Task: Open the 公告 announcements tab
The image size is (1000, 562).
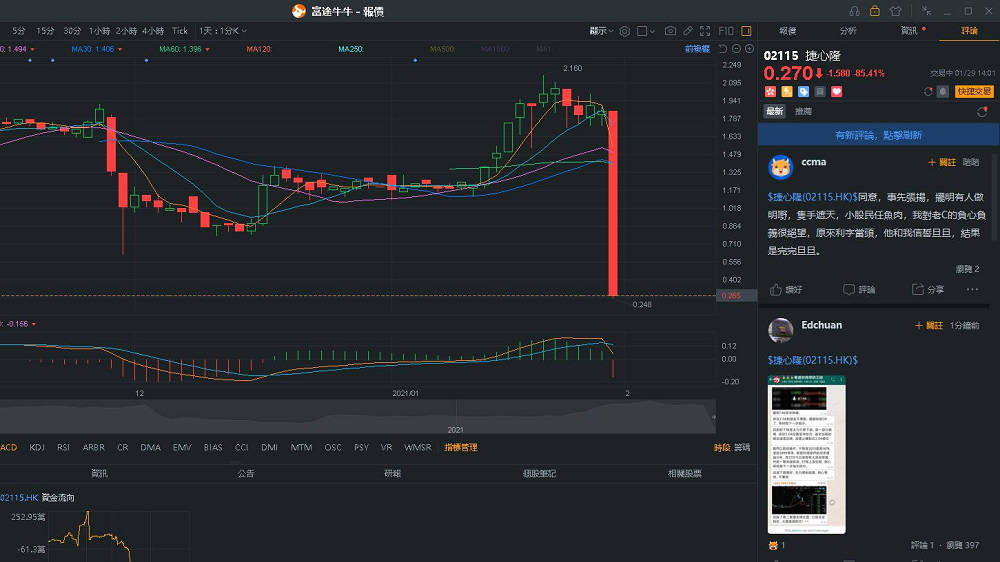Action: tap(246, 474)
